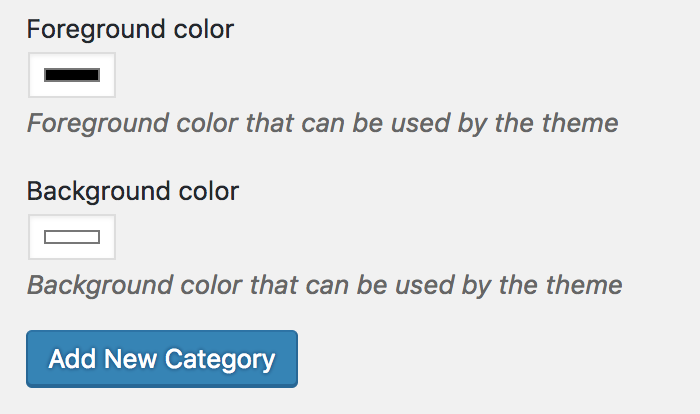Select the "Background color" field label
Screen dimensions: 700x414
(x=133, y=190)
